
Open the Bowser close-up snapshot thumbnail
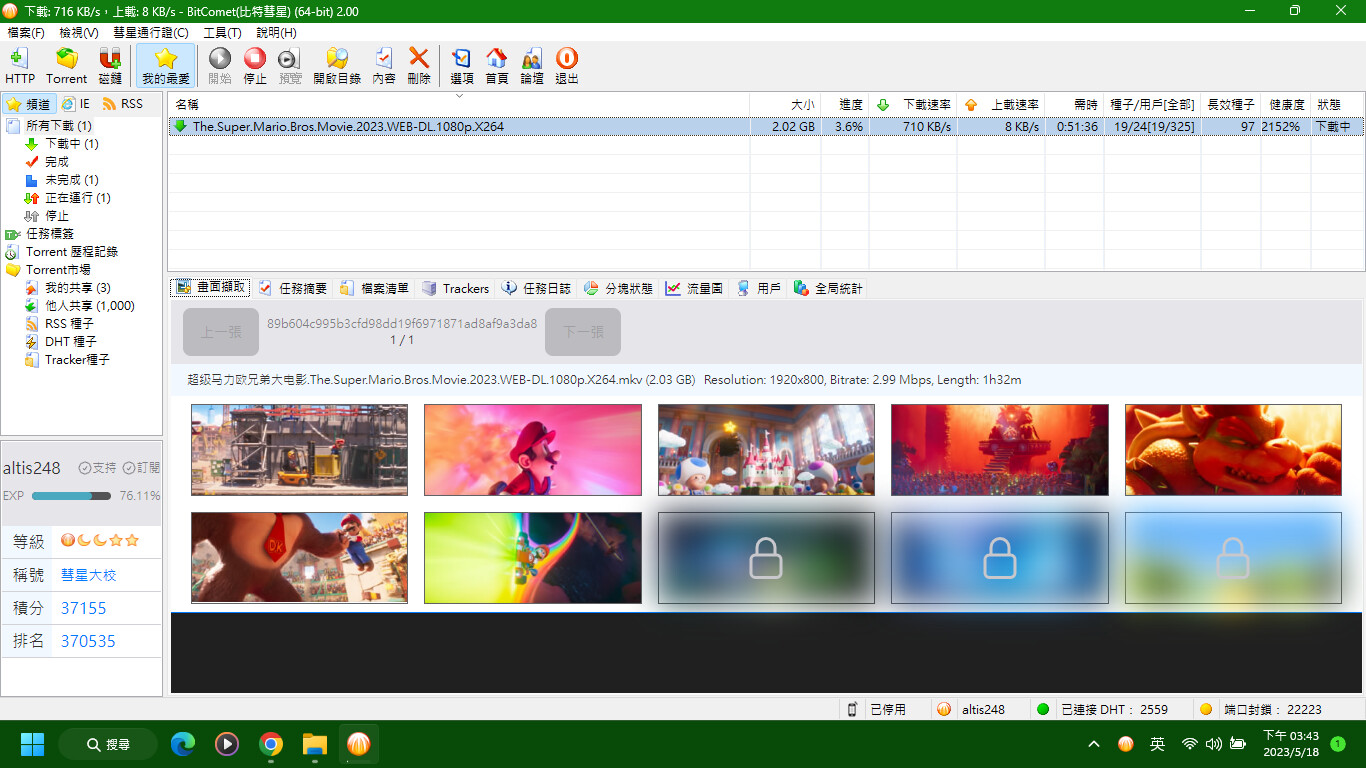[x=1233, y=450]
